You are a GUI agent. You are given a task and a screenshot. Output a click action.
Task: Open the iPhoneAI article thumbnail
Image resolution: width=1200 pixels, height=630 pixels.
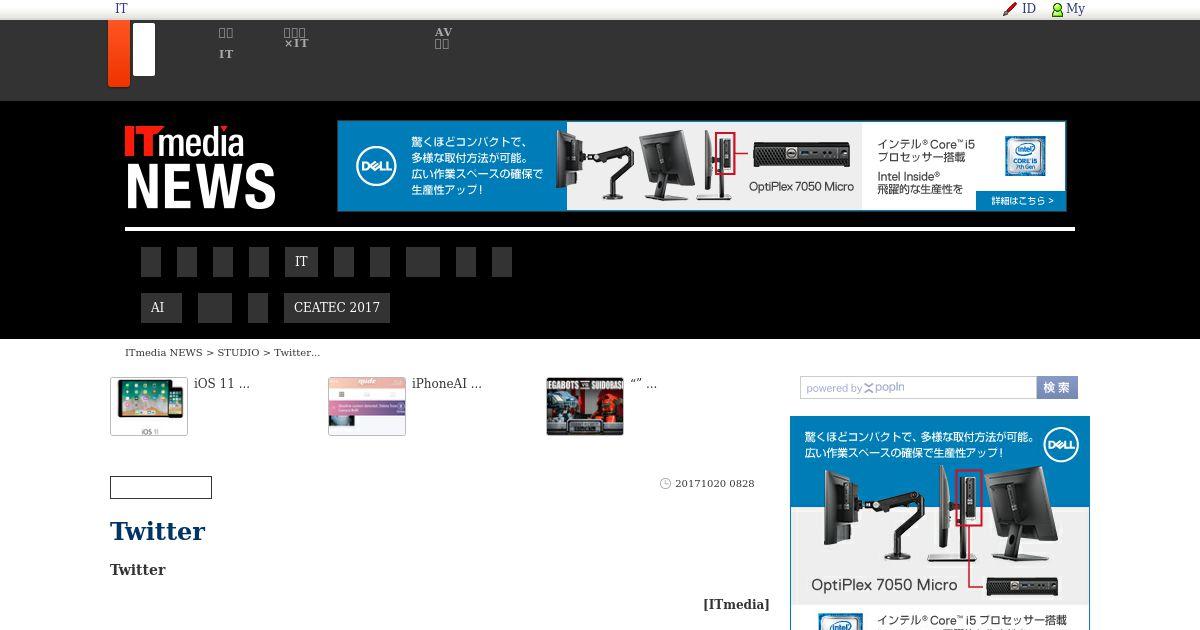point(367,406)
